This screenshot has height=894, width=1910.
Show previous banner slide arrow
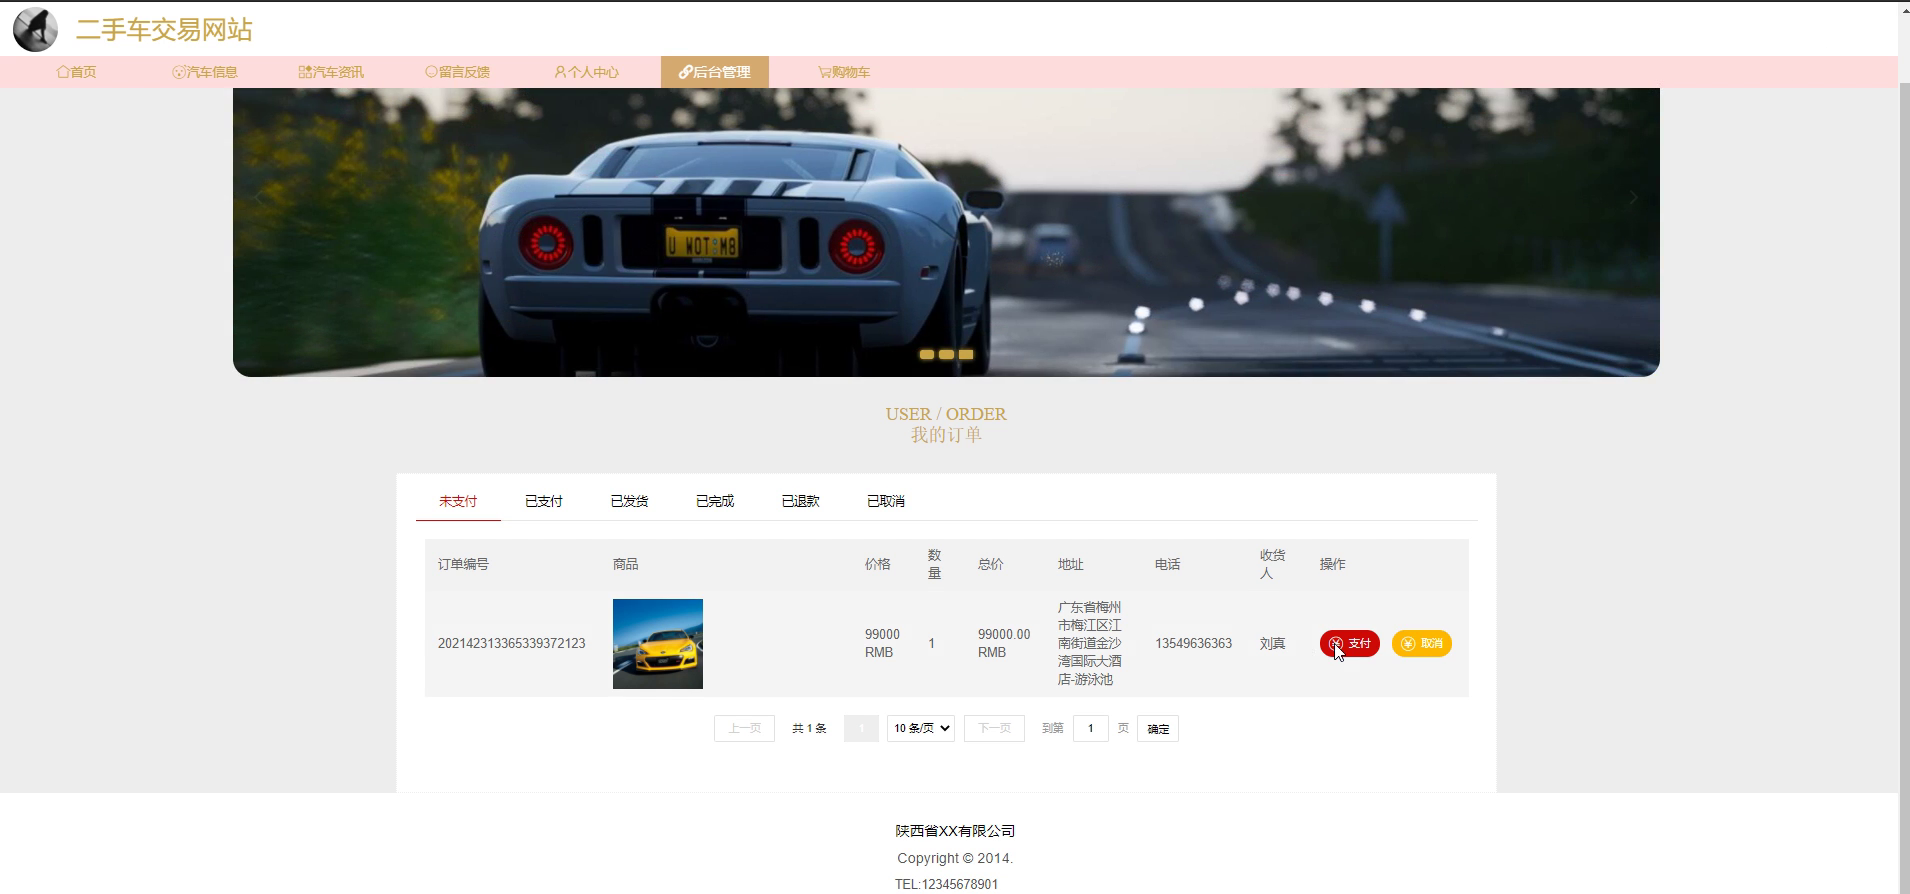(x=260, y=198)
